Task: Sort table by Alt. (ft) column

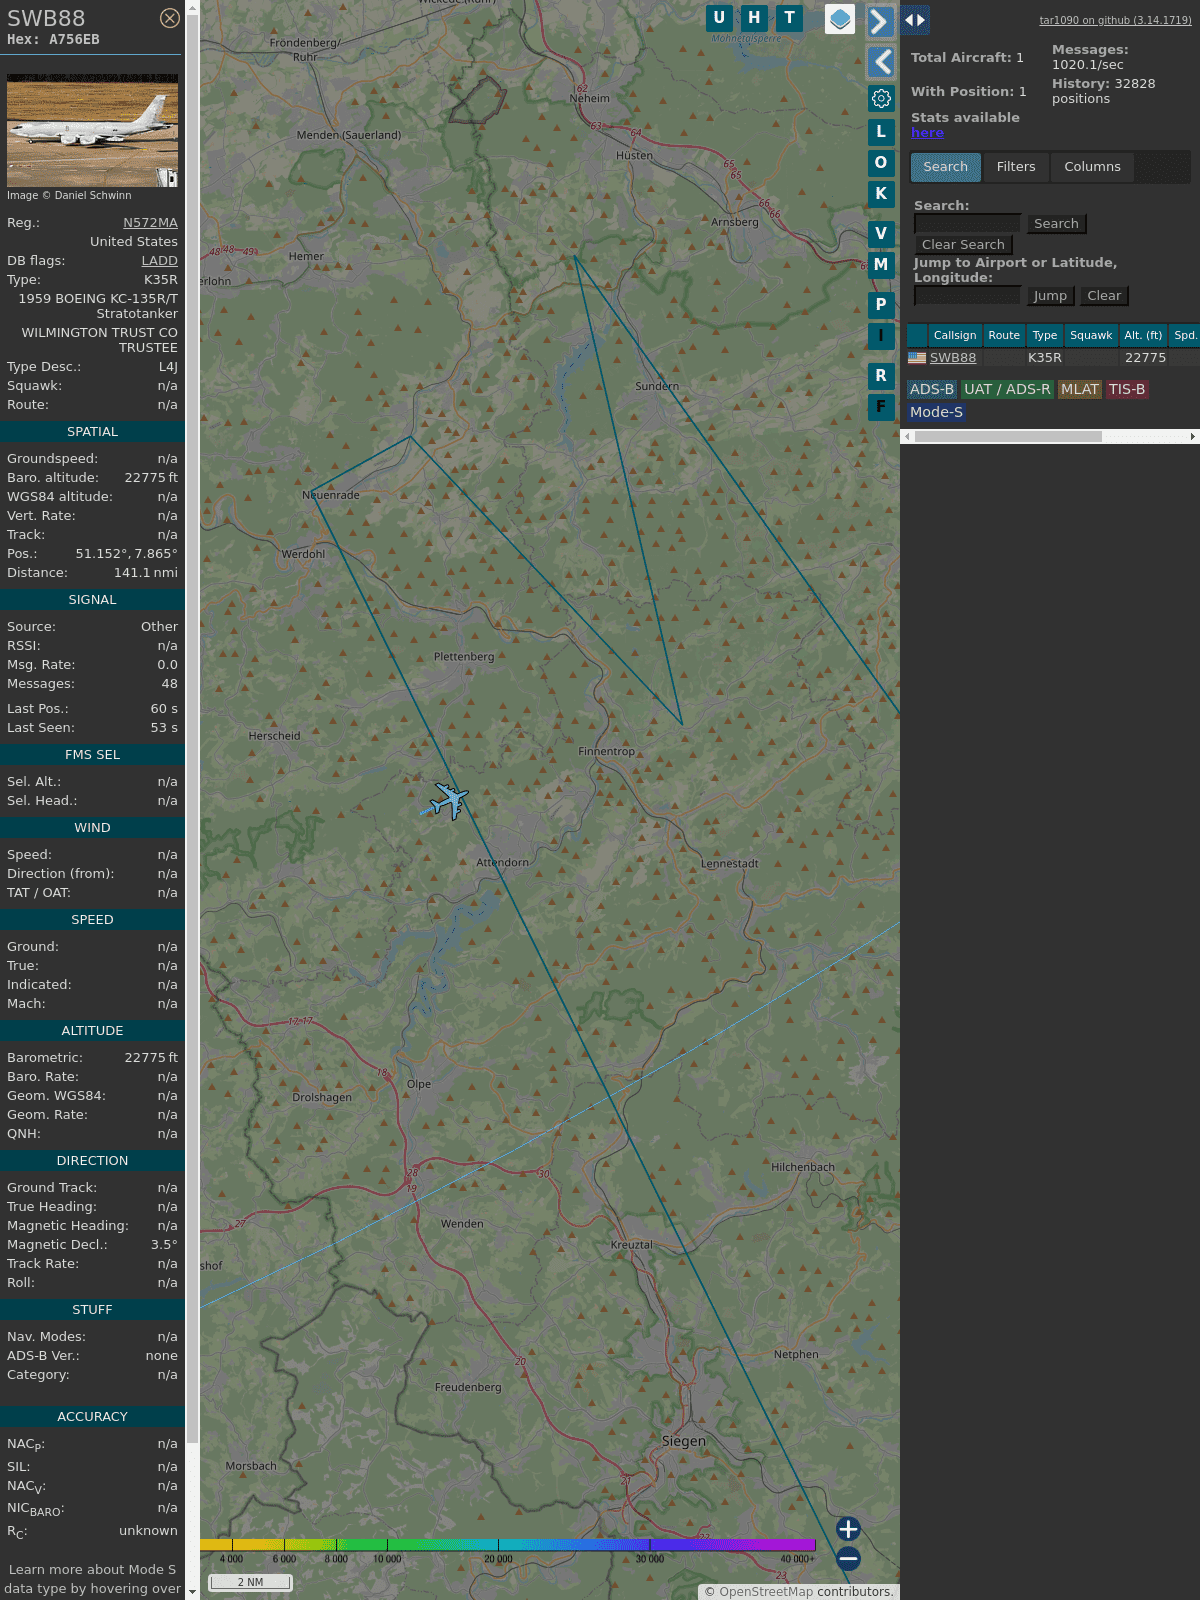Action: (x=1143, y=336)
